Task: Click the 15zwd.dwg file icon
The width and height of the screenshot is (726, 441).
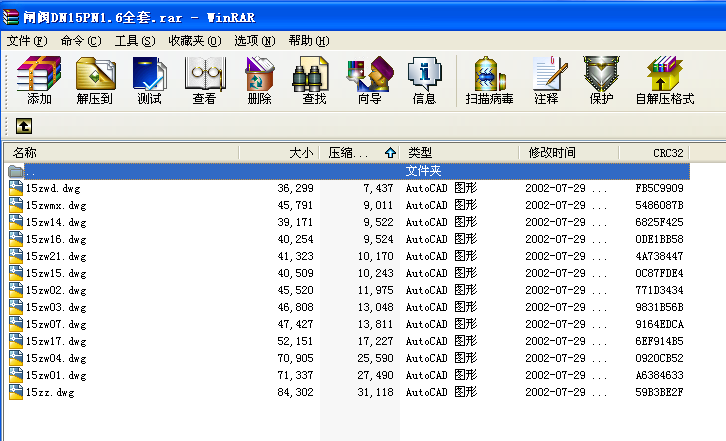Action: pyautogui.click(x=16, y=188)
